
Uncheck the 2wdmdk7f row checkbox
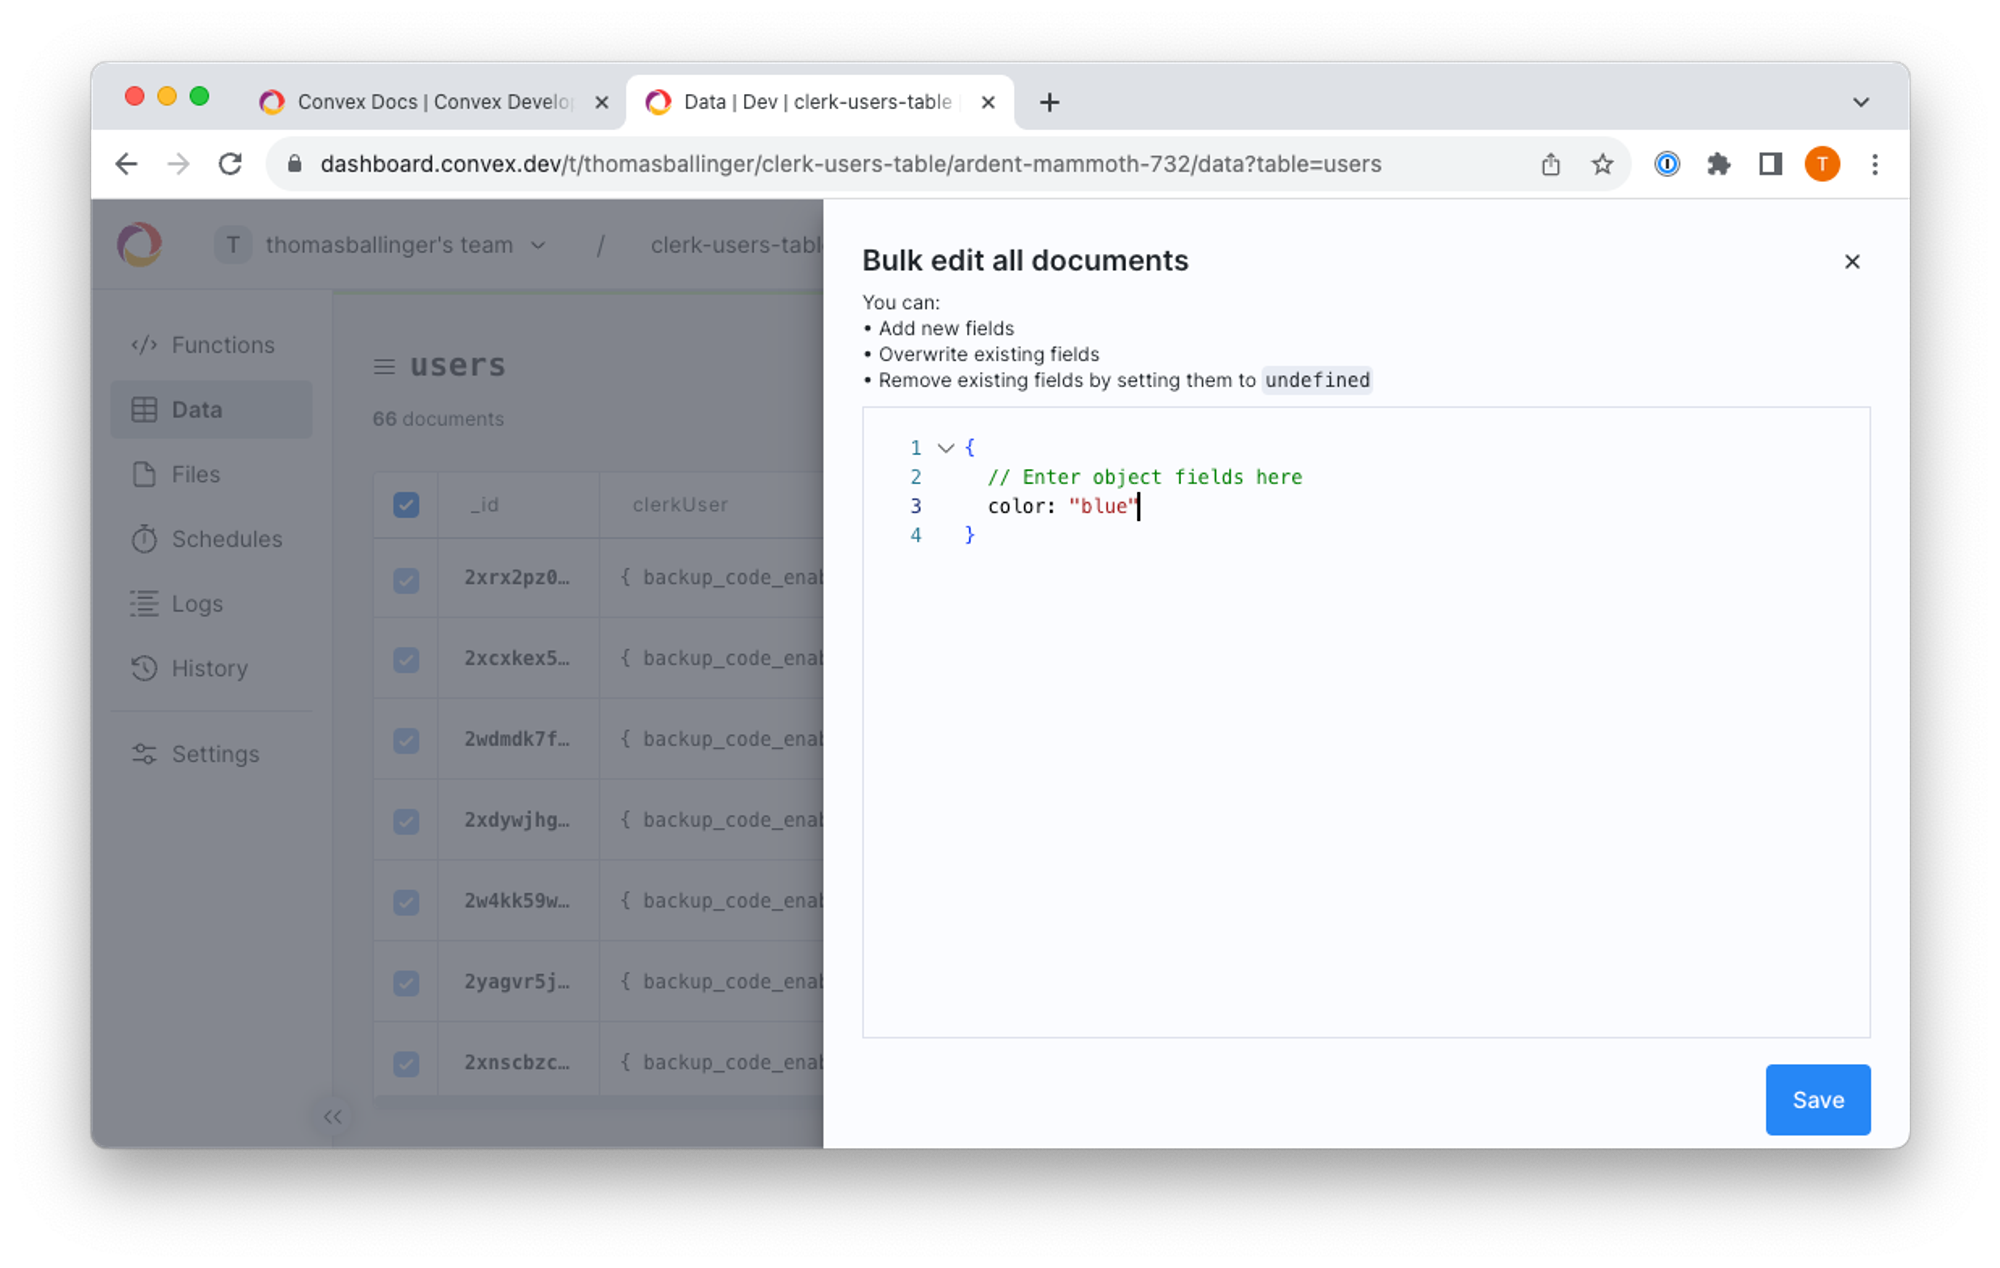coord(406,740)
